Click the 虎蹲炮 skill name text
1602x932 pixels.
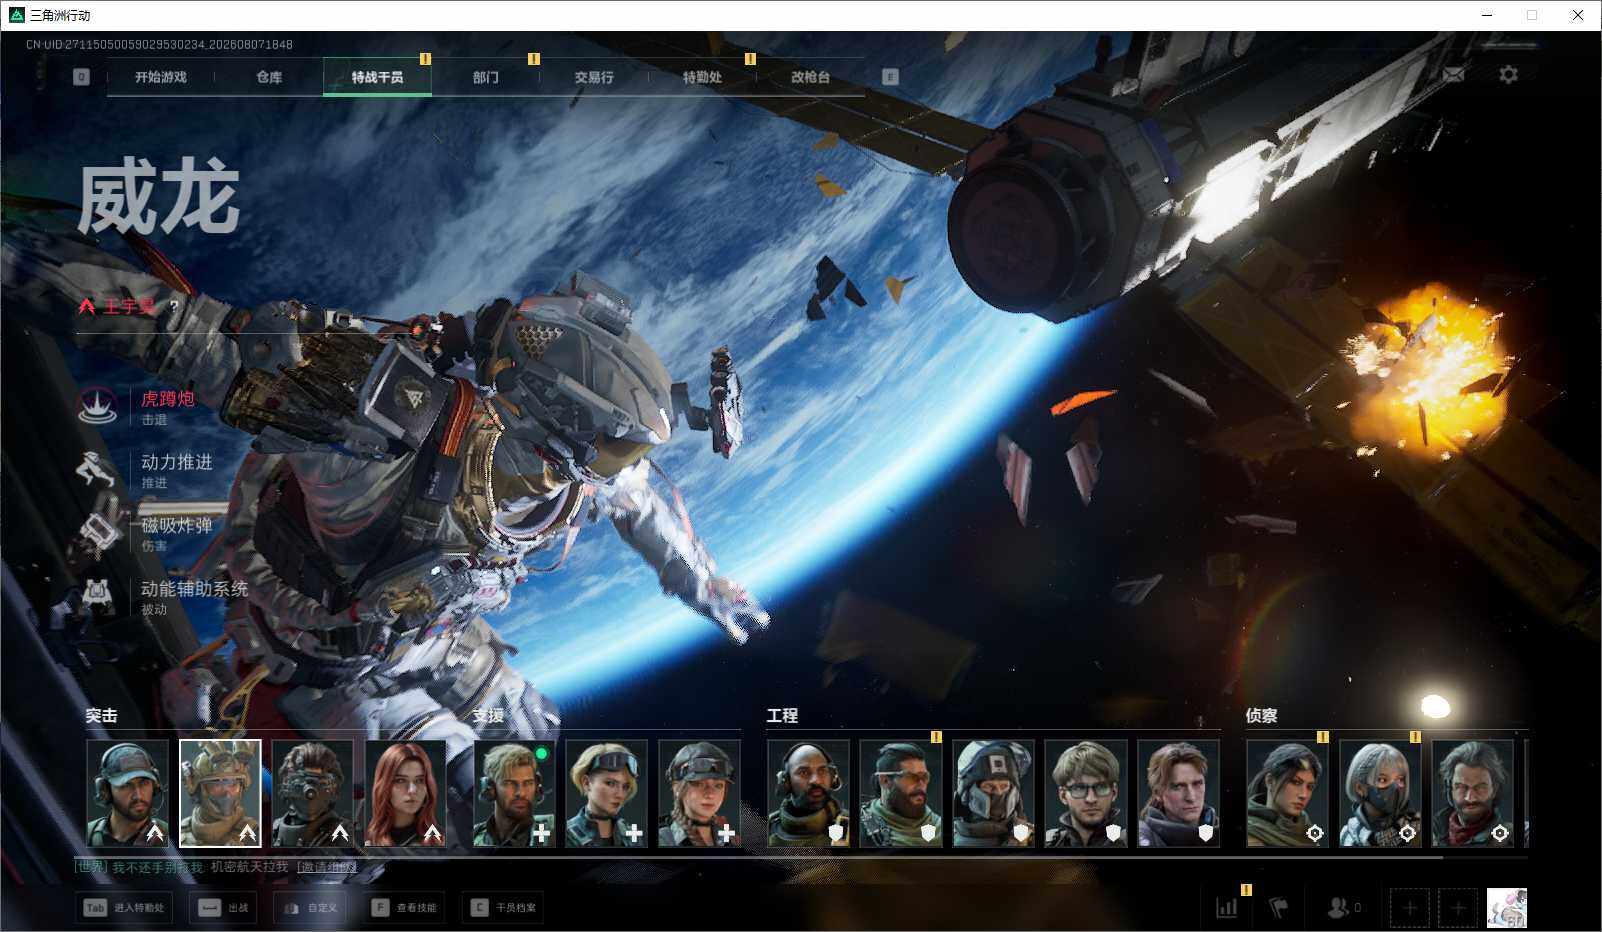tap(167, 399)
